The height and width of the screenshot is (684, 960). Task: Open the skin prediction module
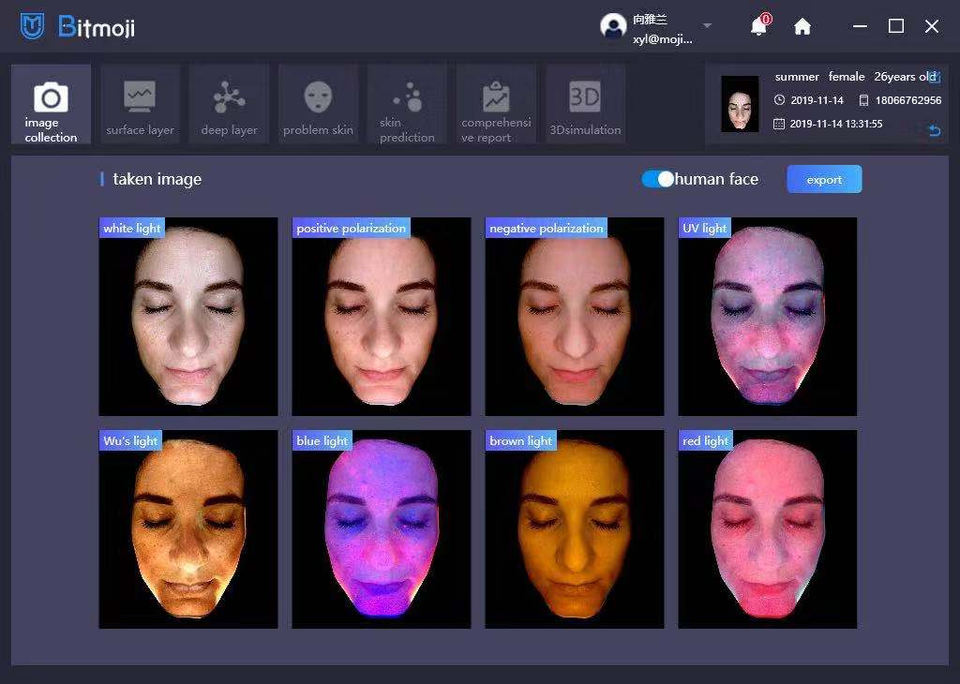tap(407, 105)
